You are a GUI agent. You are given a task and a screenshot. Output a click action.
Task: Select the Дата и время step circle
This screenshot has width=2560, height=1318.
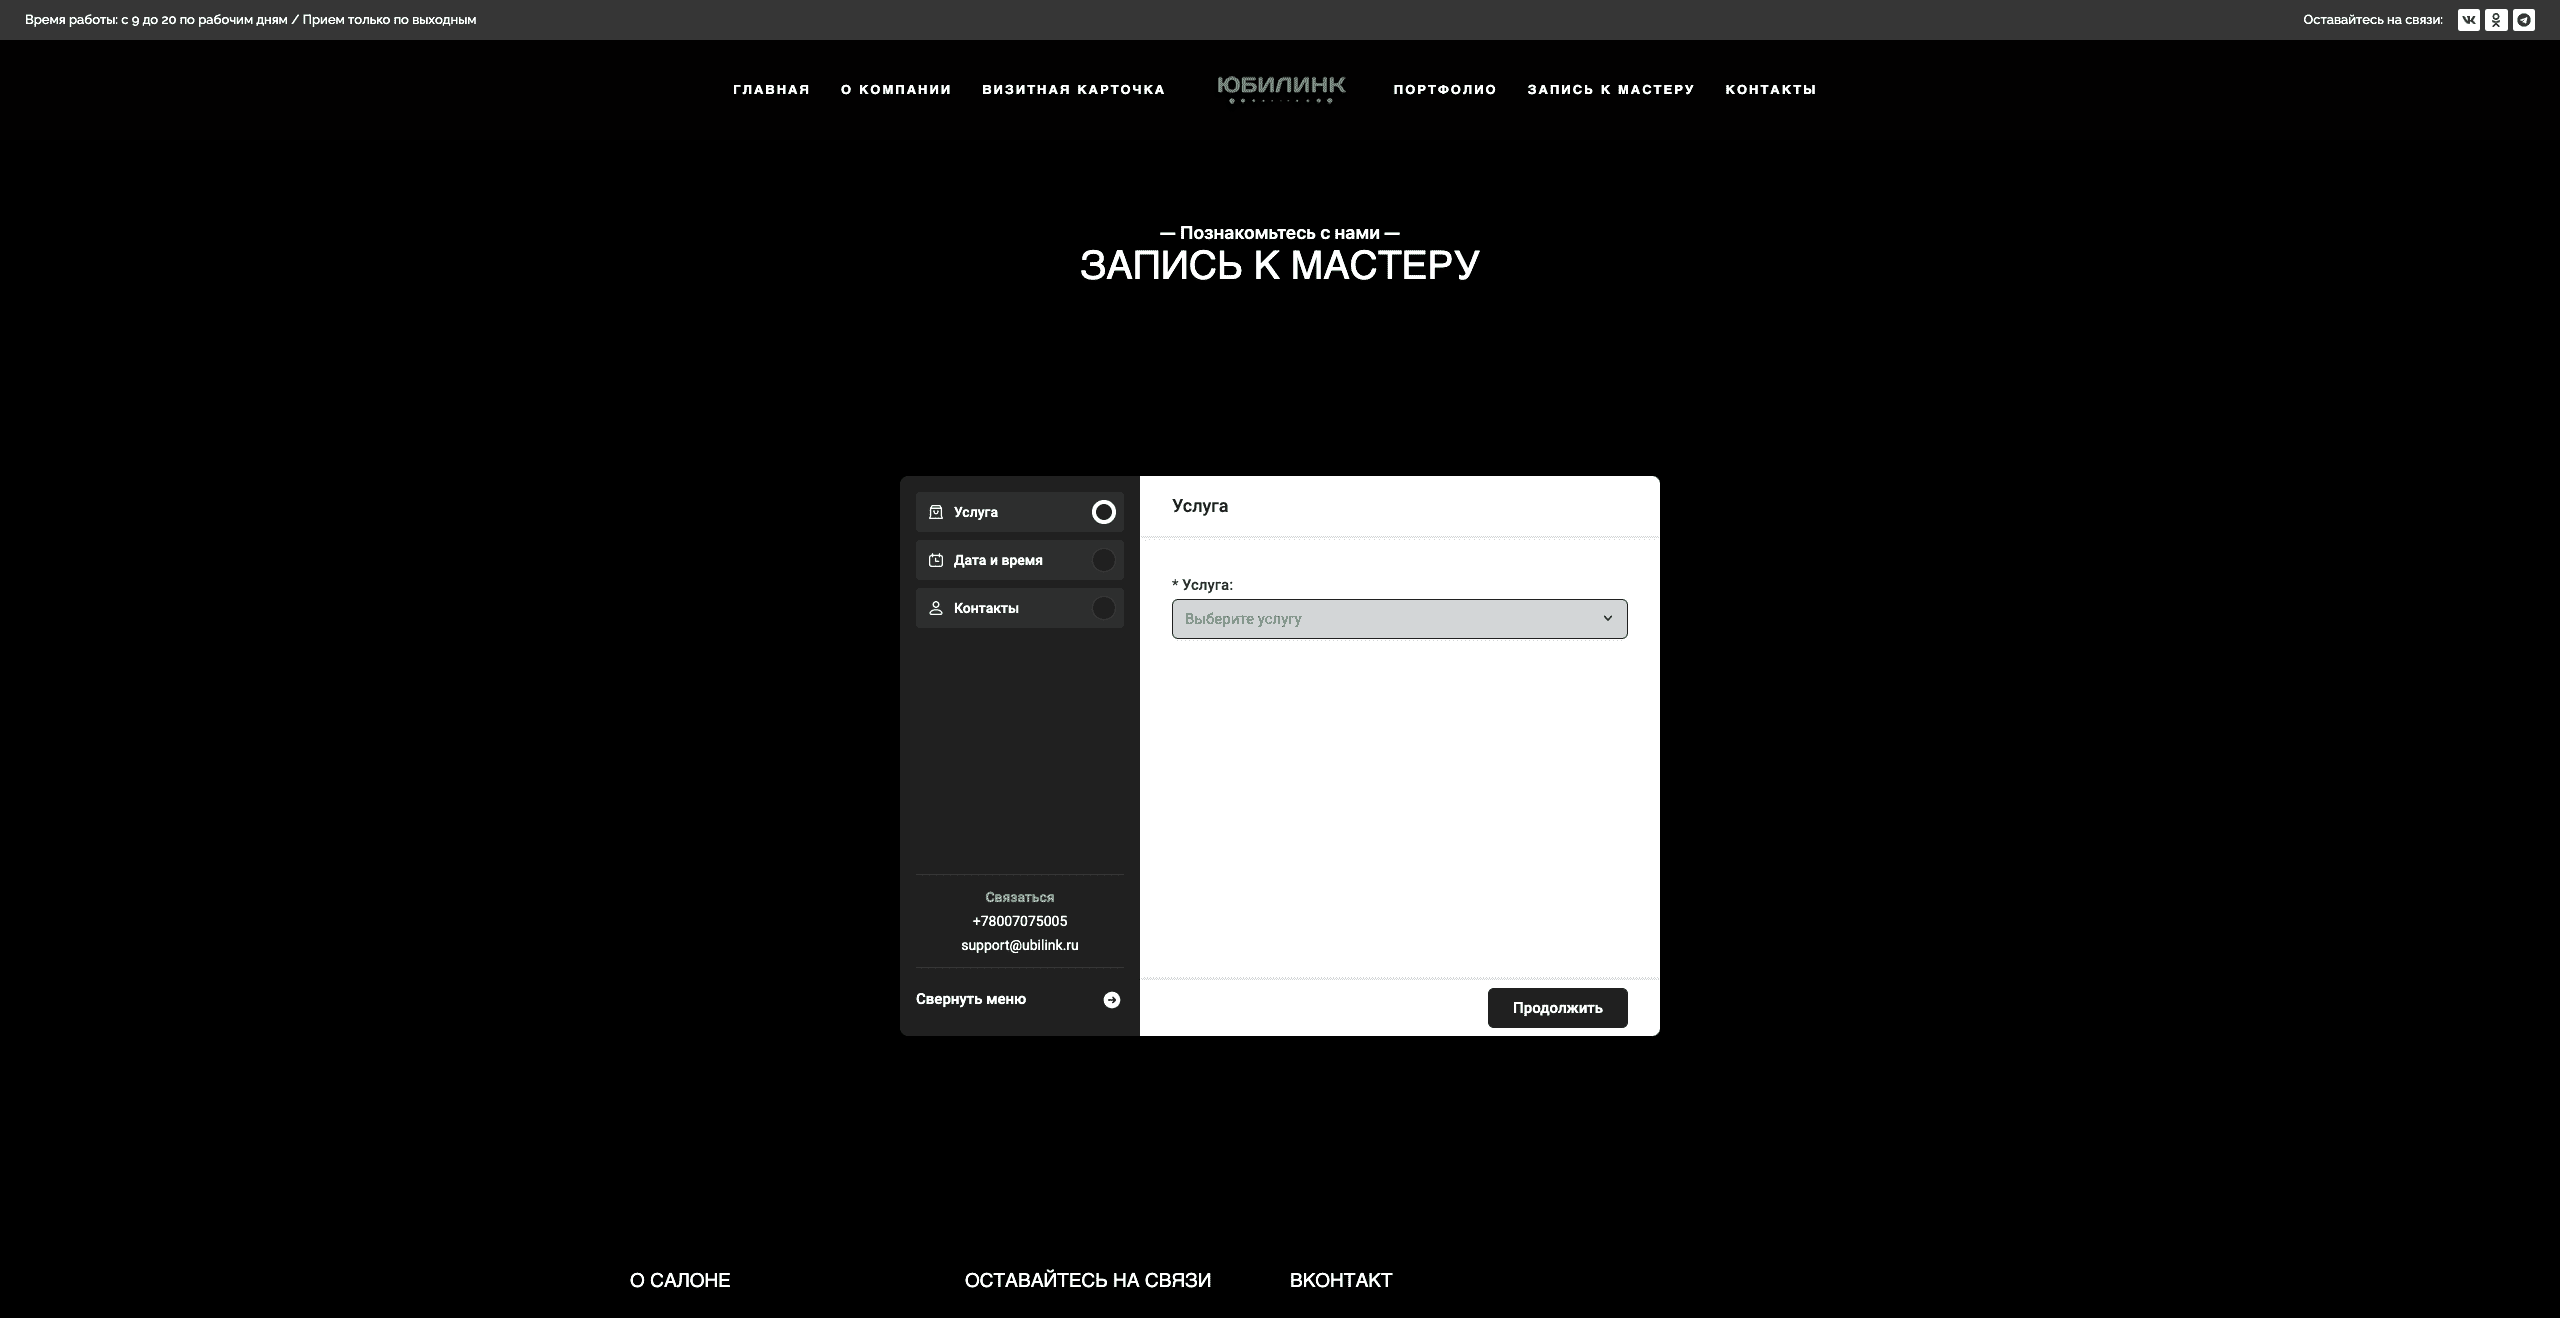click(1103, 560)
